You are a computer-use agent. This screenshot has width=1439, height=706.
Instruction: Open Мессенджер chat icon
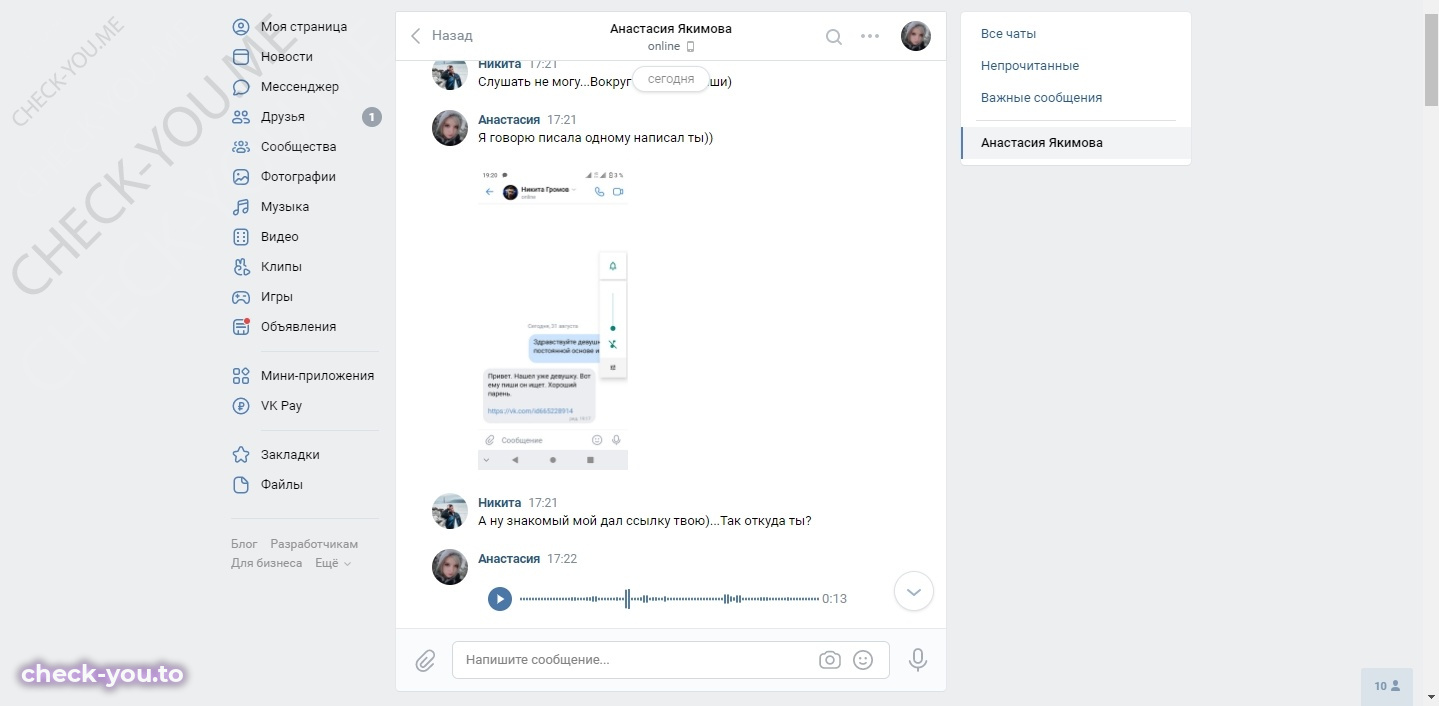tap(241, 87)
